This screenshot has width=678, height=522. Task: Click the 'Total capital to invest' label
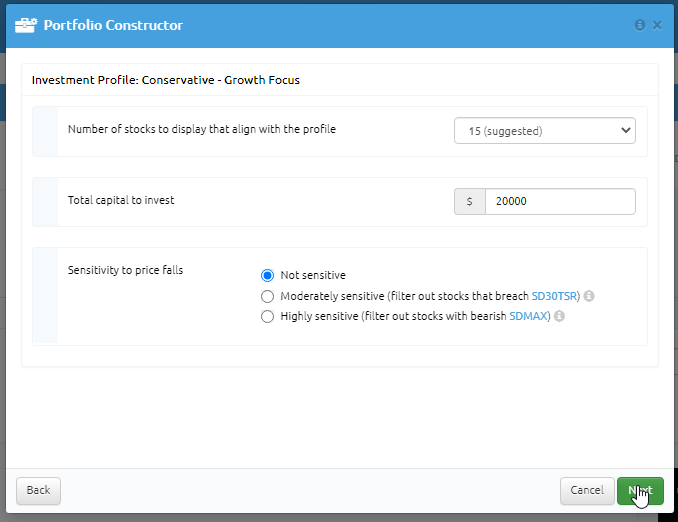click(x=121, y=200)
